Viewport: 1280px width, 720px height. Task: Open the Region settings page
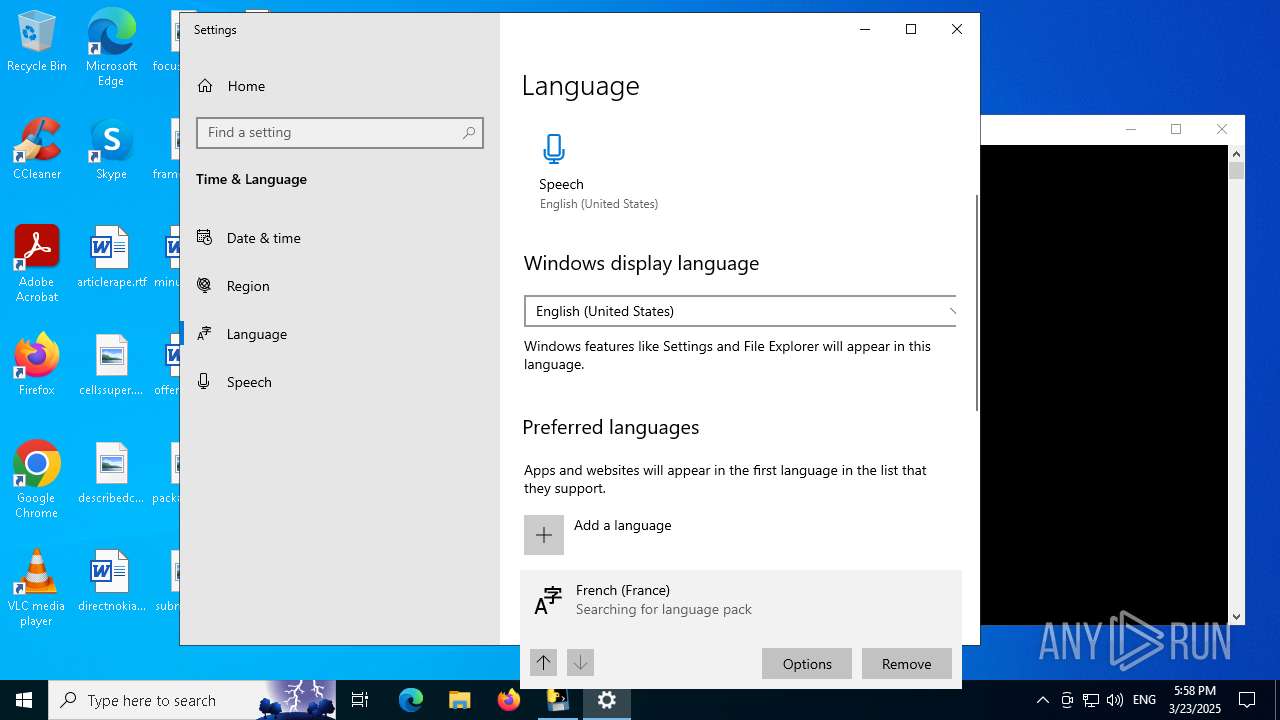click(340, 286)
